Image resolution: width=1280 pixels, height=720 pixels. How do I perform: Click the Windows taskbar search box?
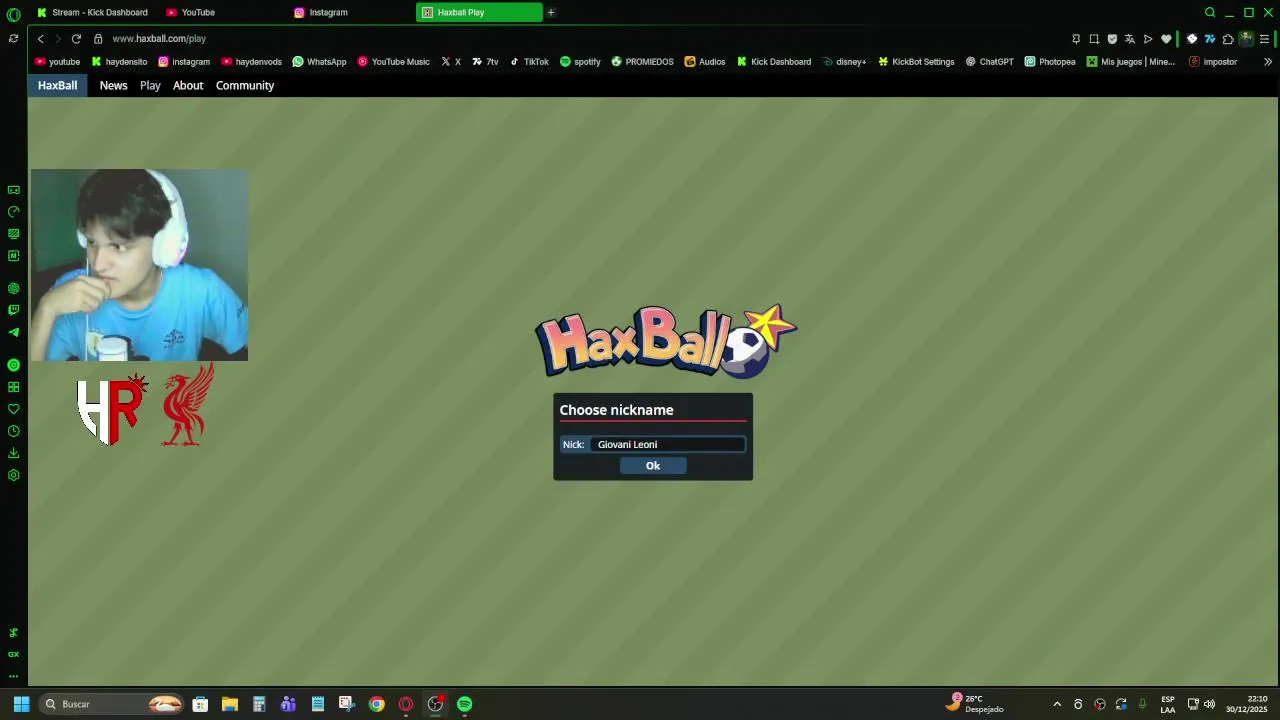113,704
